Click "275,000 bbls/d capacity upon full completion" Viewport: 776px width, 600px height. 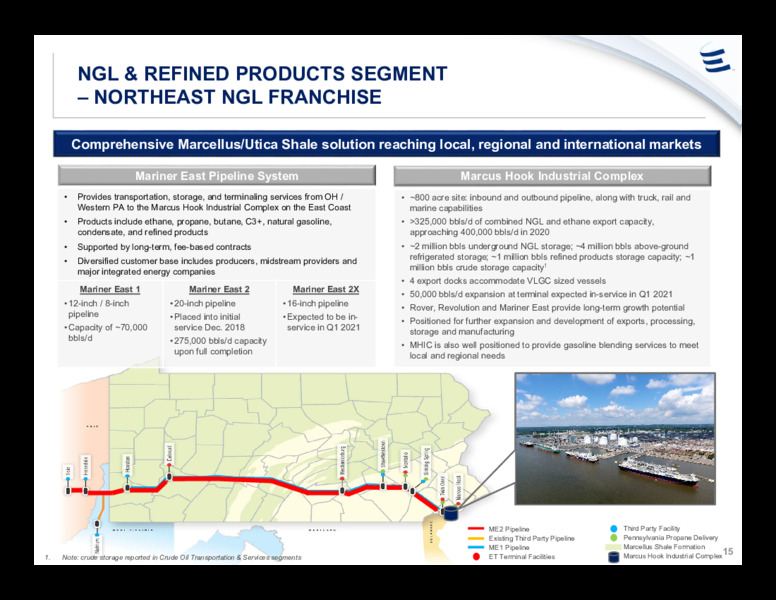tap(220, 346)
